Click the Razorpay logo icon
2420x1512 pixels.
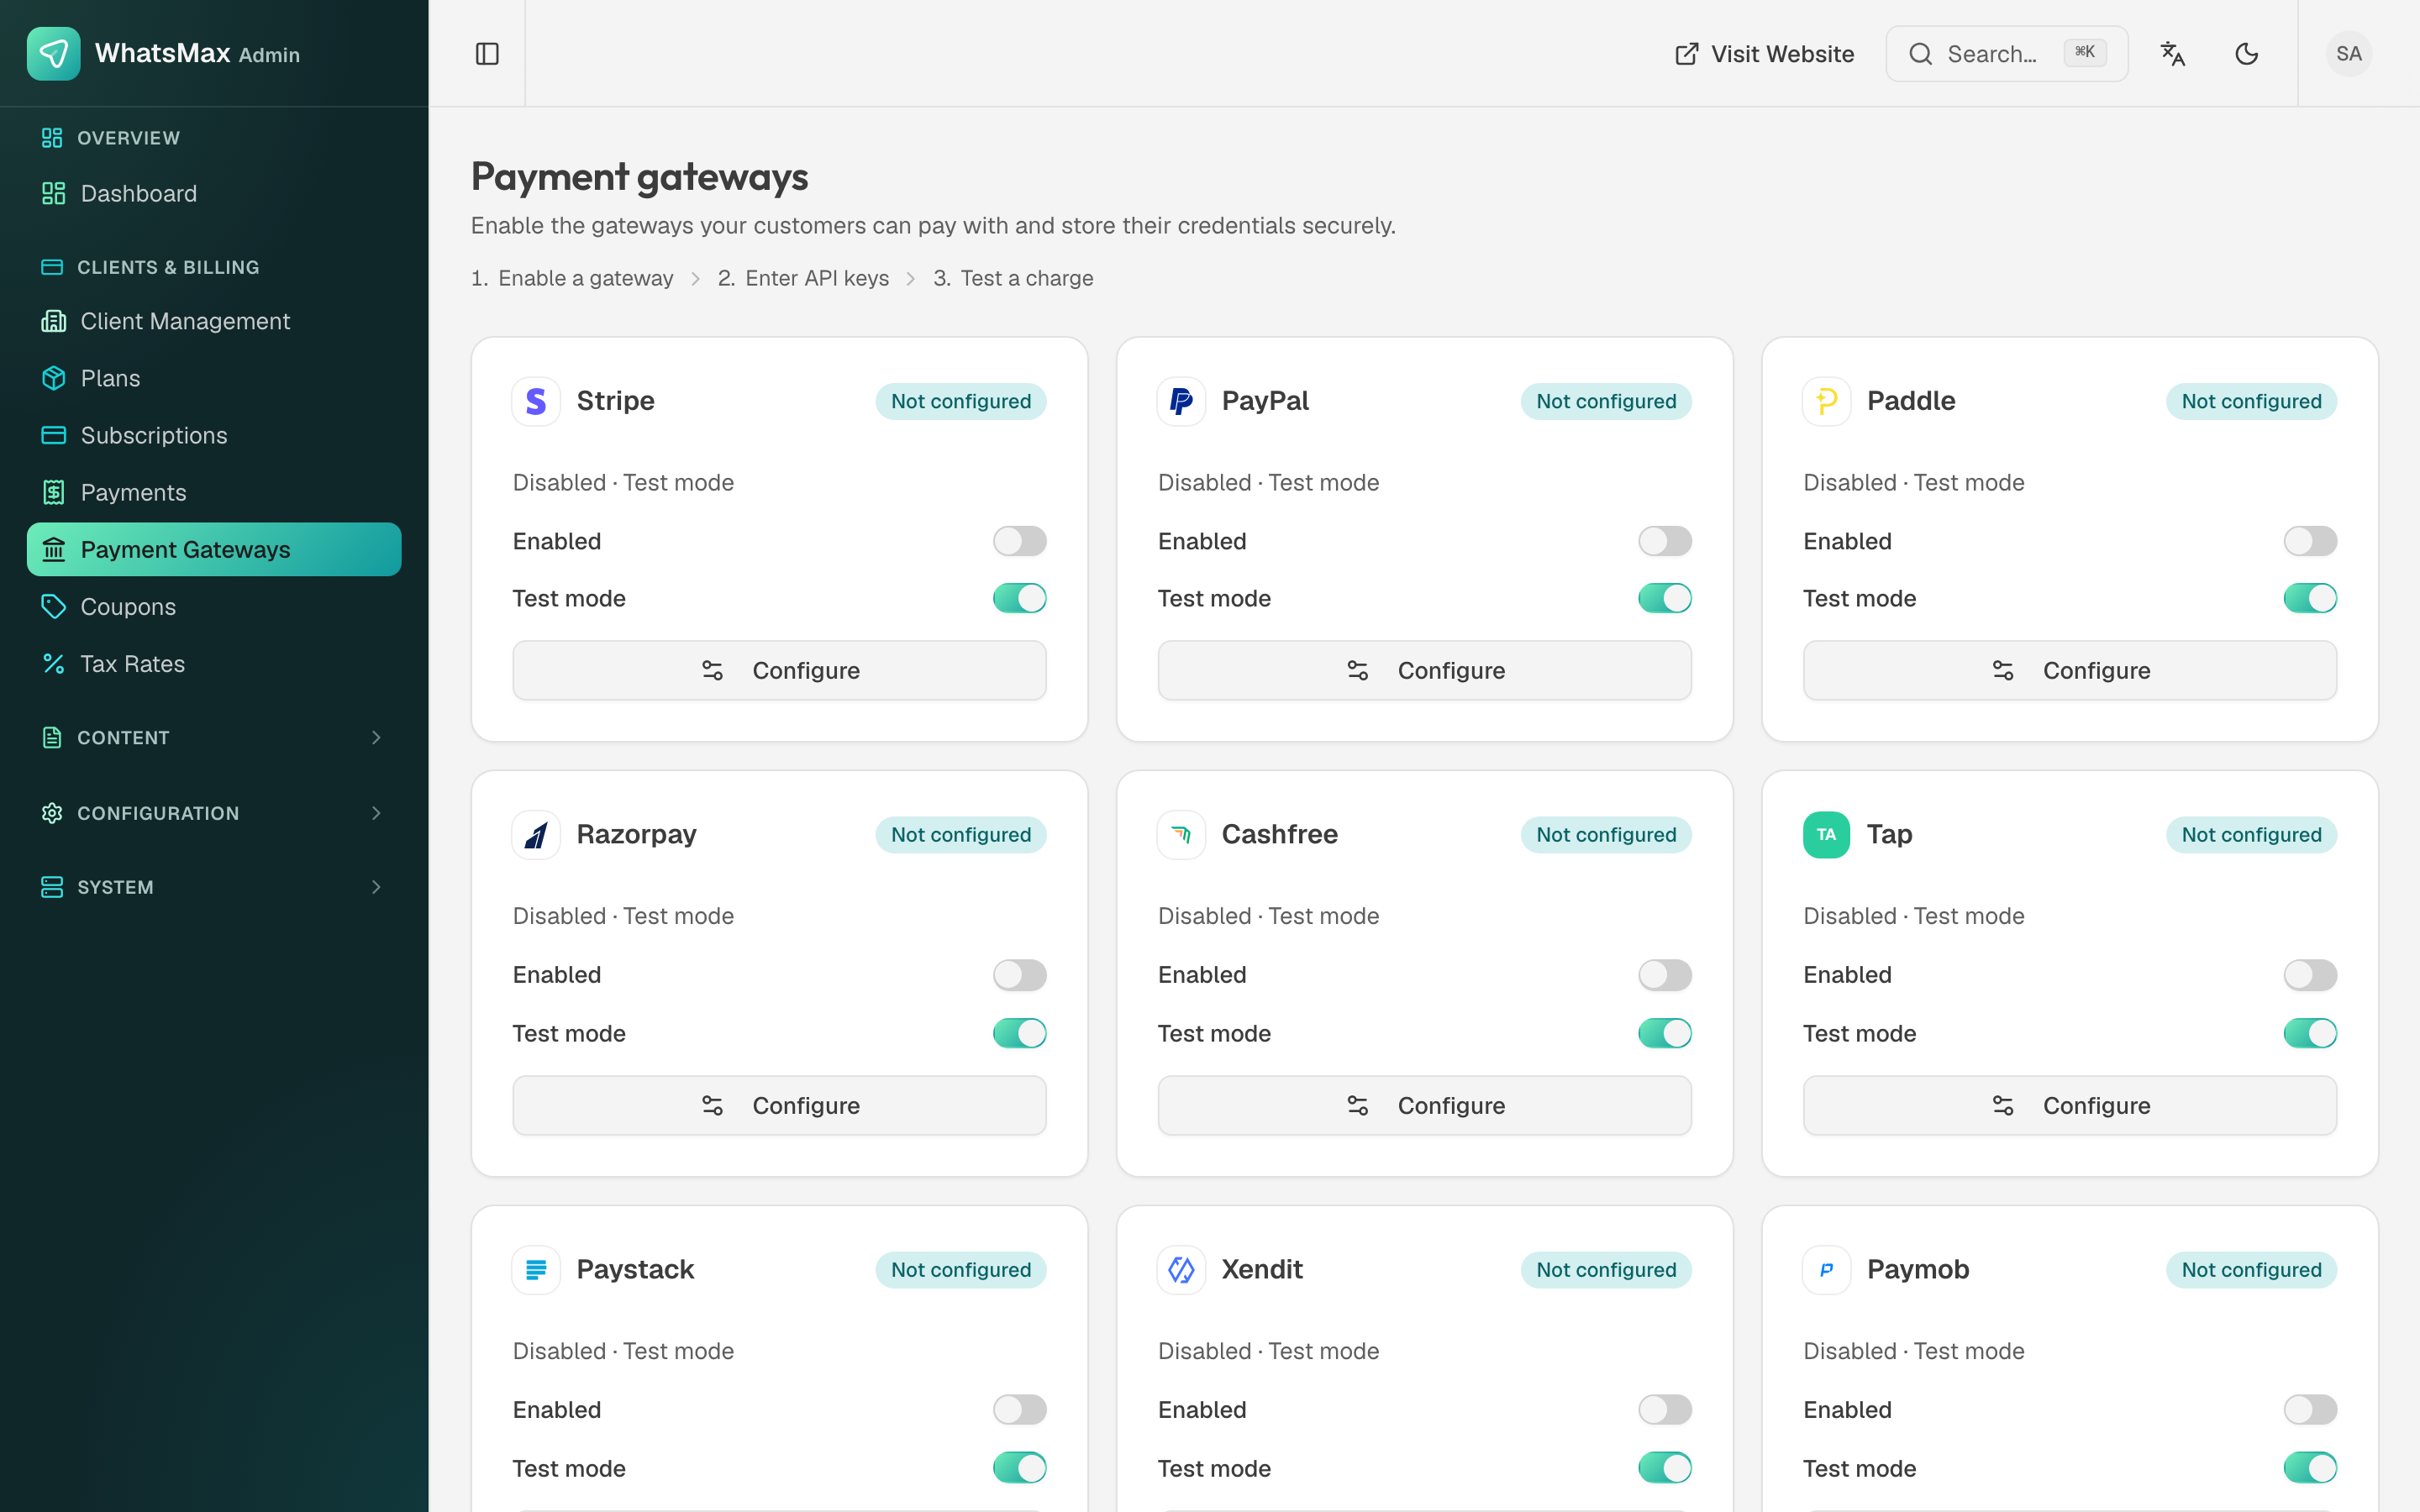(x=536, y=834)
